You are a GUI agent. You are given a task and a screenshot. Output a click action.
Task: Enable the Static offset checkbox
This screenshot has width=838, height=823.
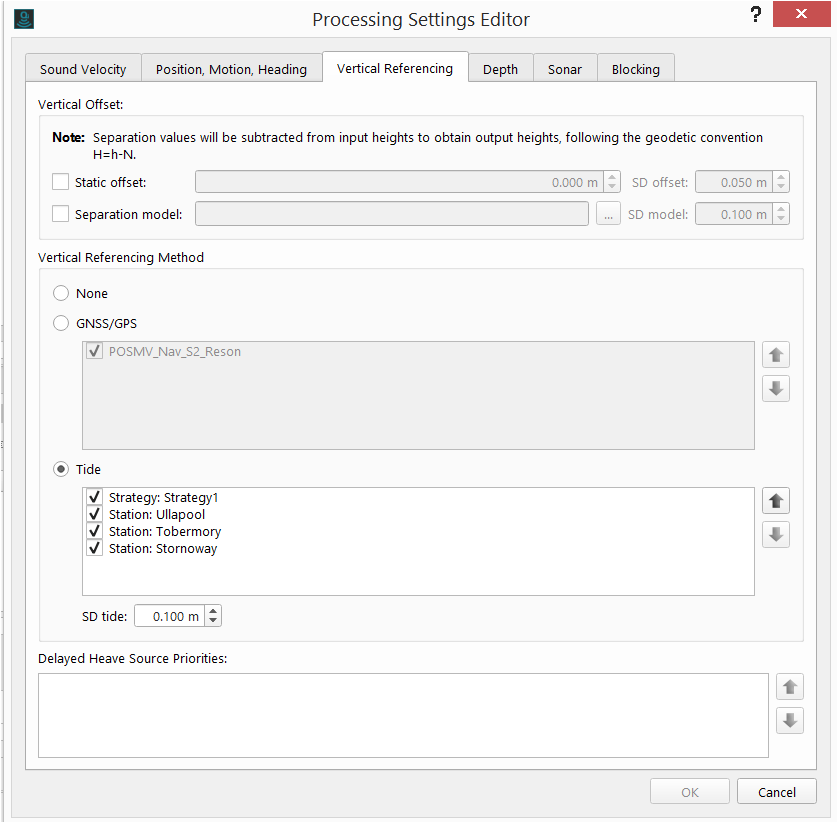[x=61, y=183]
